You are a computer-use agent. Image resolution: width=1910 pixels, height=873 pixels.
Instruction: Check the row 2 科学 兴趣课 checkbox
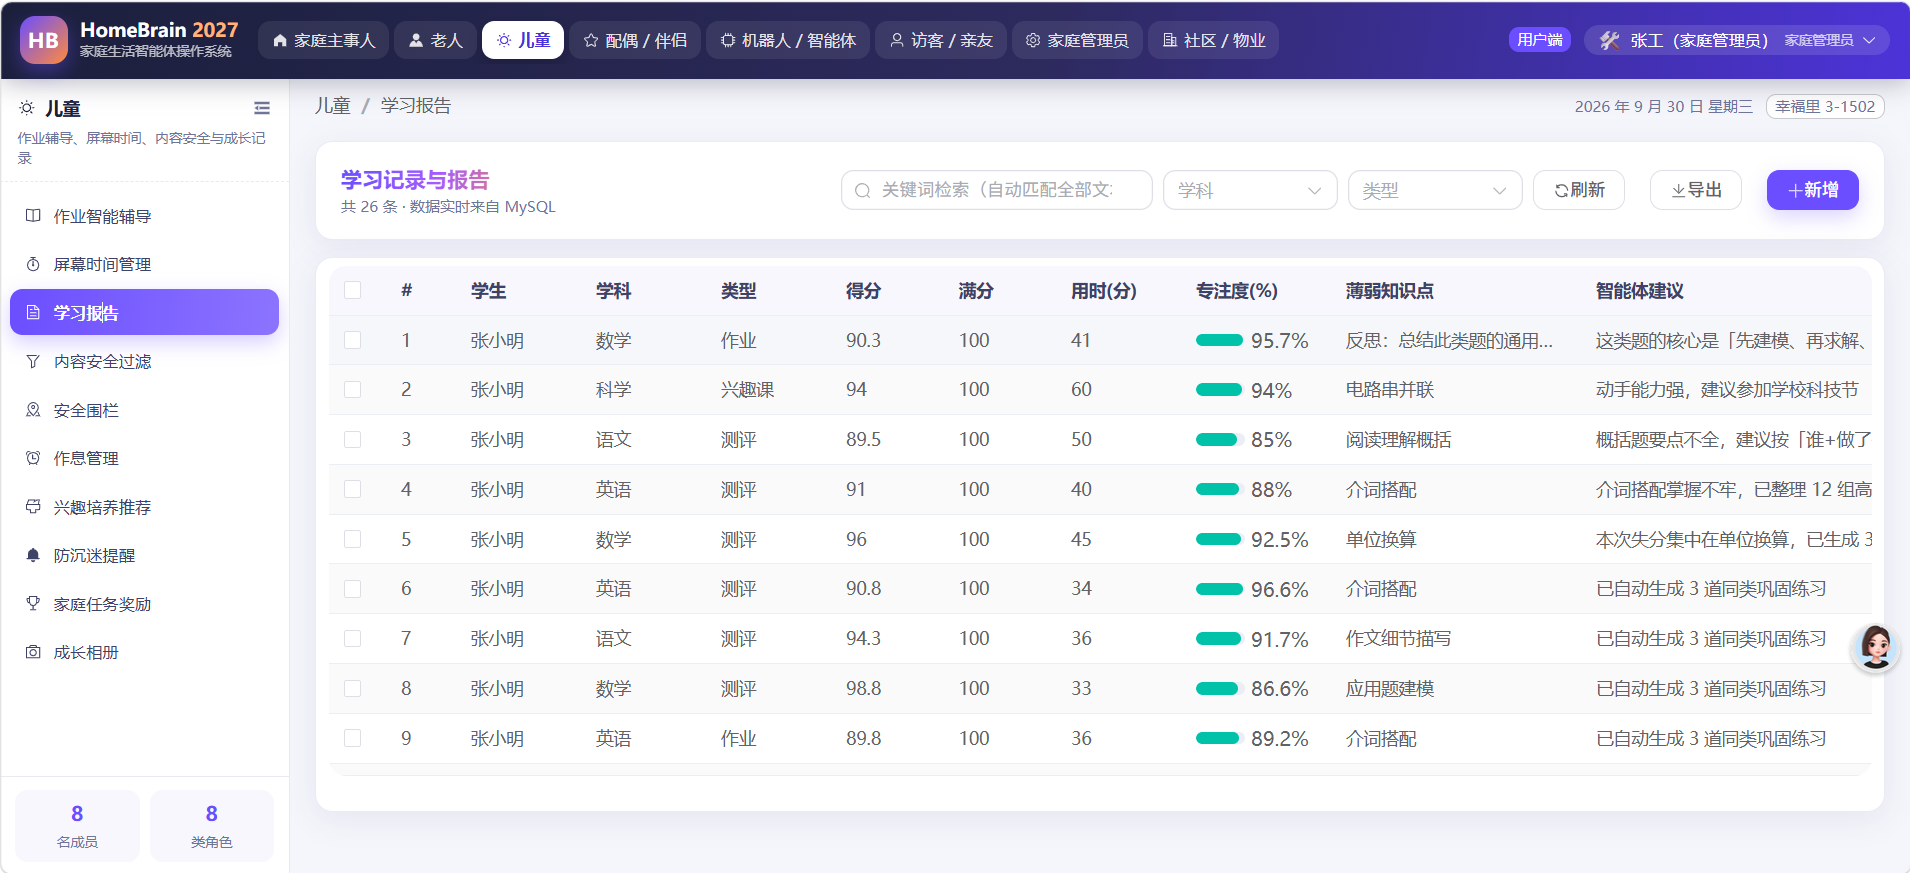(x=352, y=390)
